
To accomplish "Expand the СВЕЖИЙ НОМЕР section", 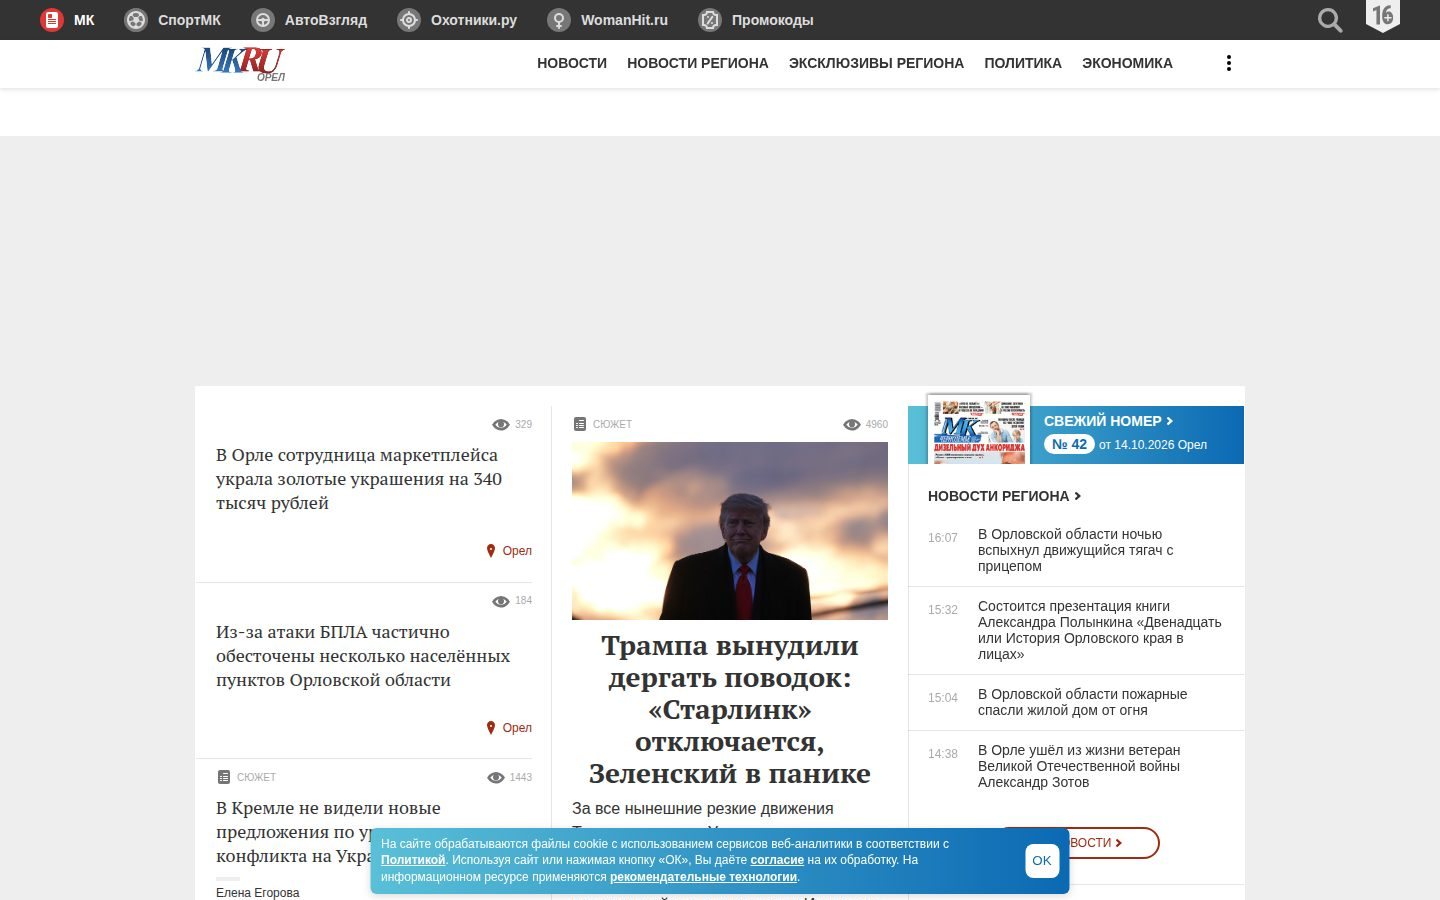I will (1108, 421).
